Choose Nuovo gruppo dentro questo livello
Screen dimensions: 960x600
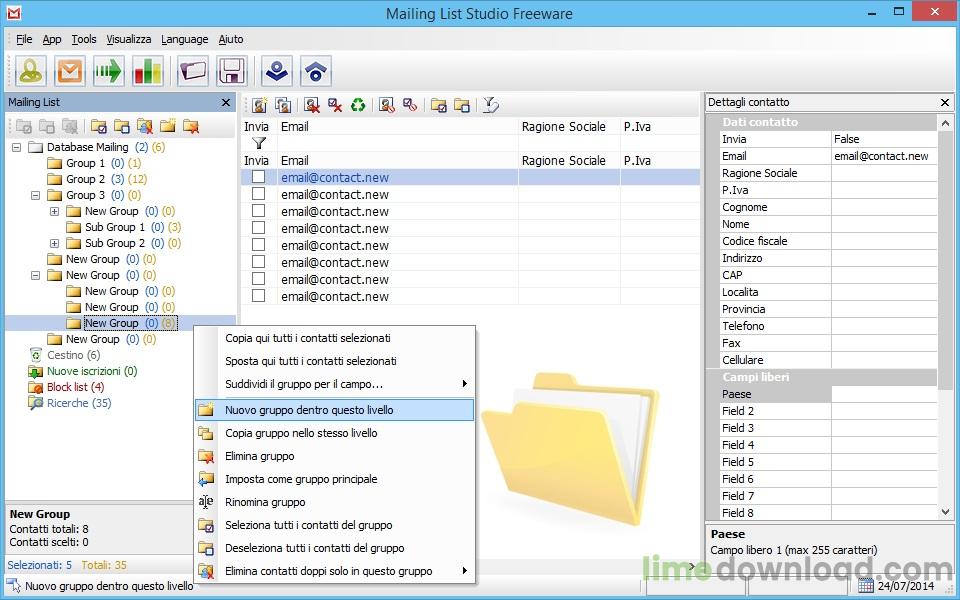click(x=335, y=410)
